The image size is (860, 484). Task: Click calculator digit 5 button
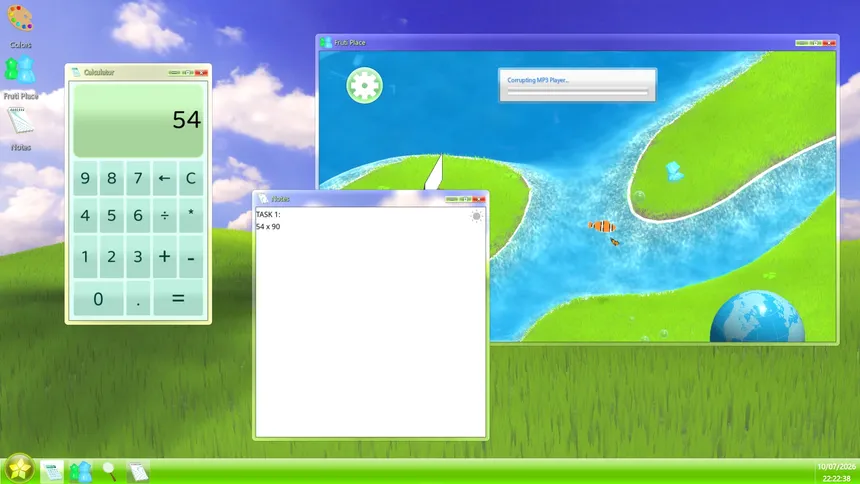click(111, 215)
